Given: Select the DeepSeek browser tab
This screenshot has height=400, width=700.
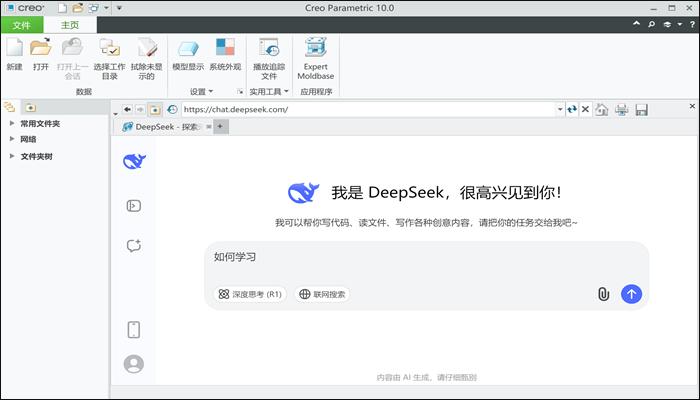Looking at the screenshot, I should 162,127.
